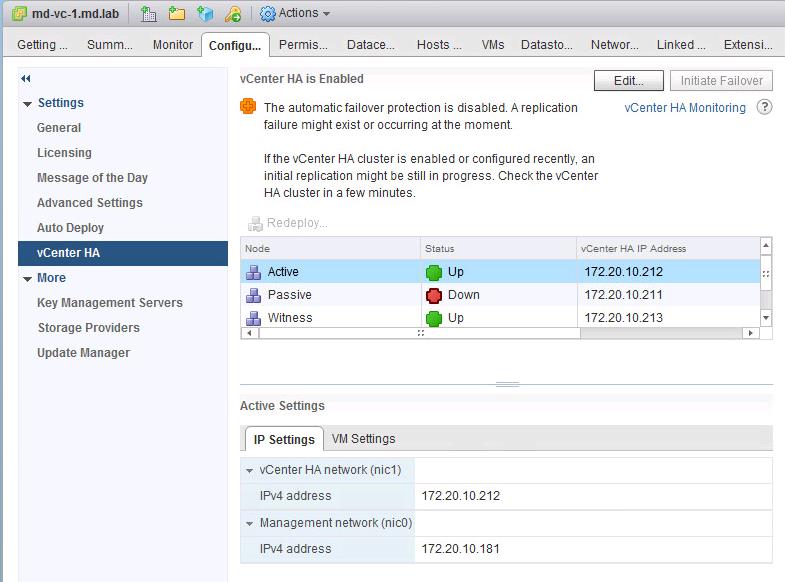785x582 pixels.
Task: Open the Monitor tab
Action: 173,45
